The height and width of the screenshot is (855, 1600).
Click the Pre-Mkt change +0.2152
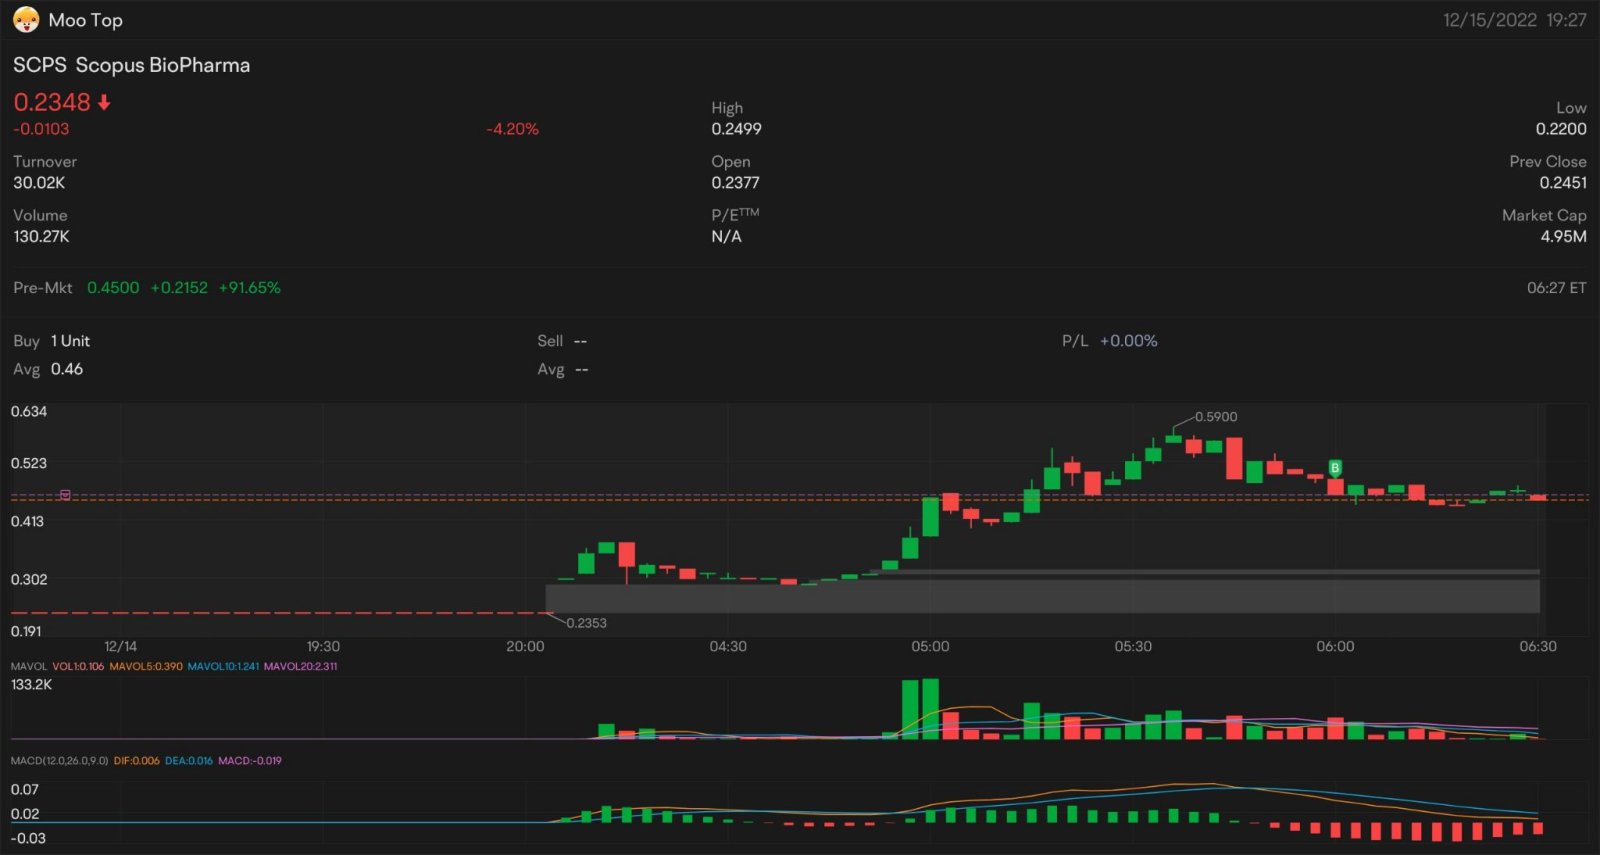(179, 288)
